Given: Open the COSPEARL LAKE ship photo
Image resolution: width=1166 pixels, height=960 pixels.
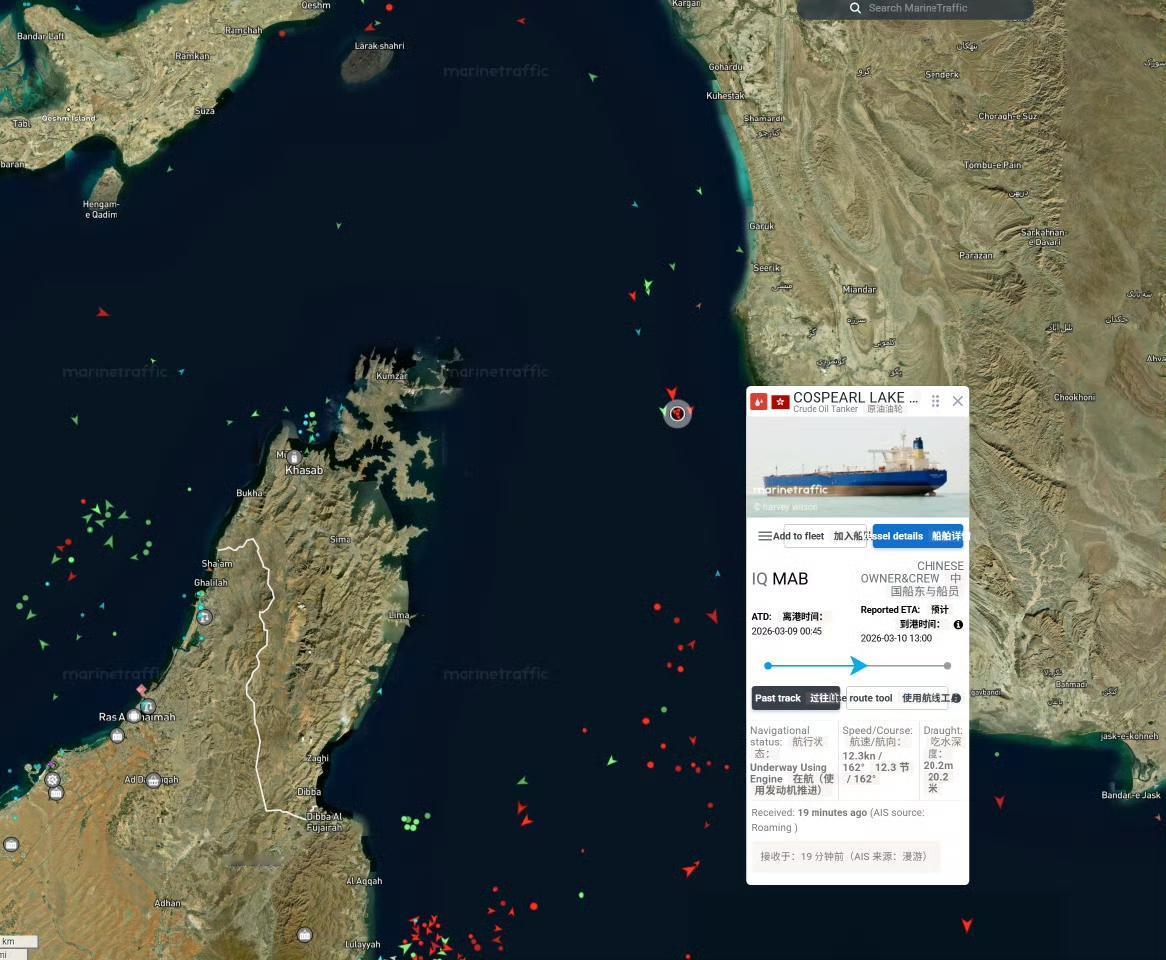Looking at the screenshot, I should click(857, 466).
